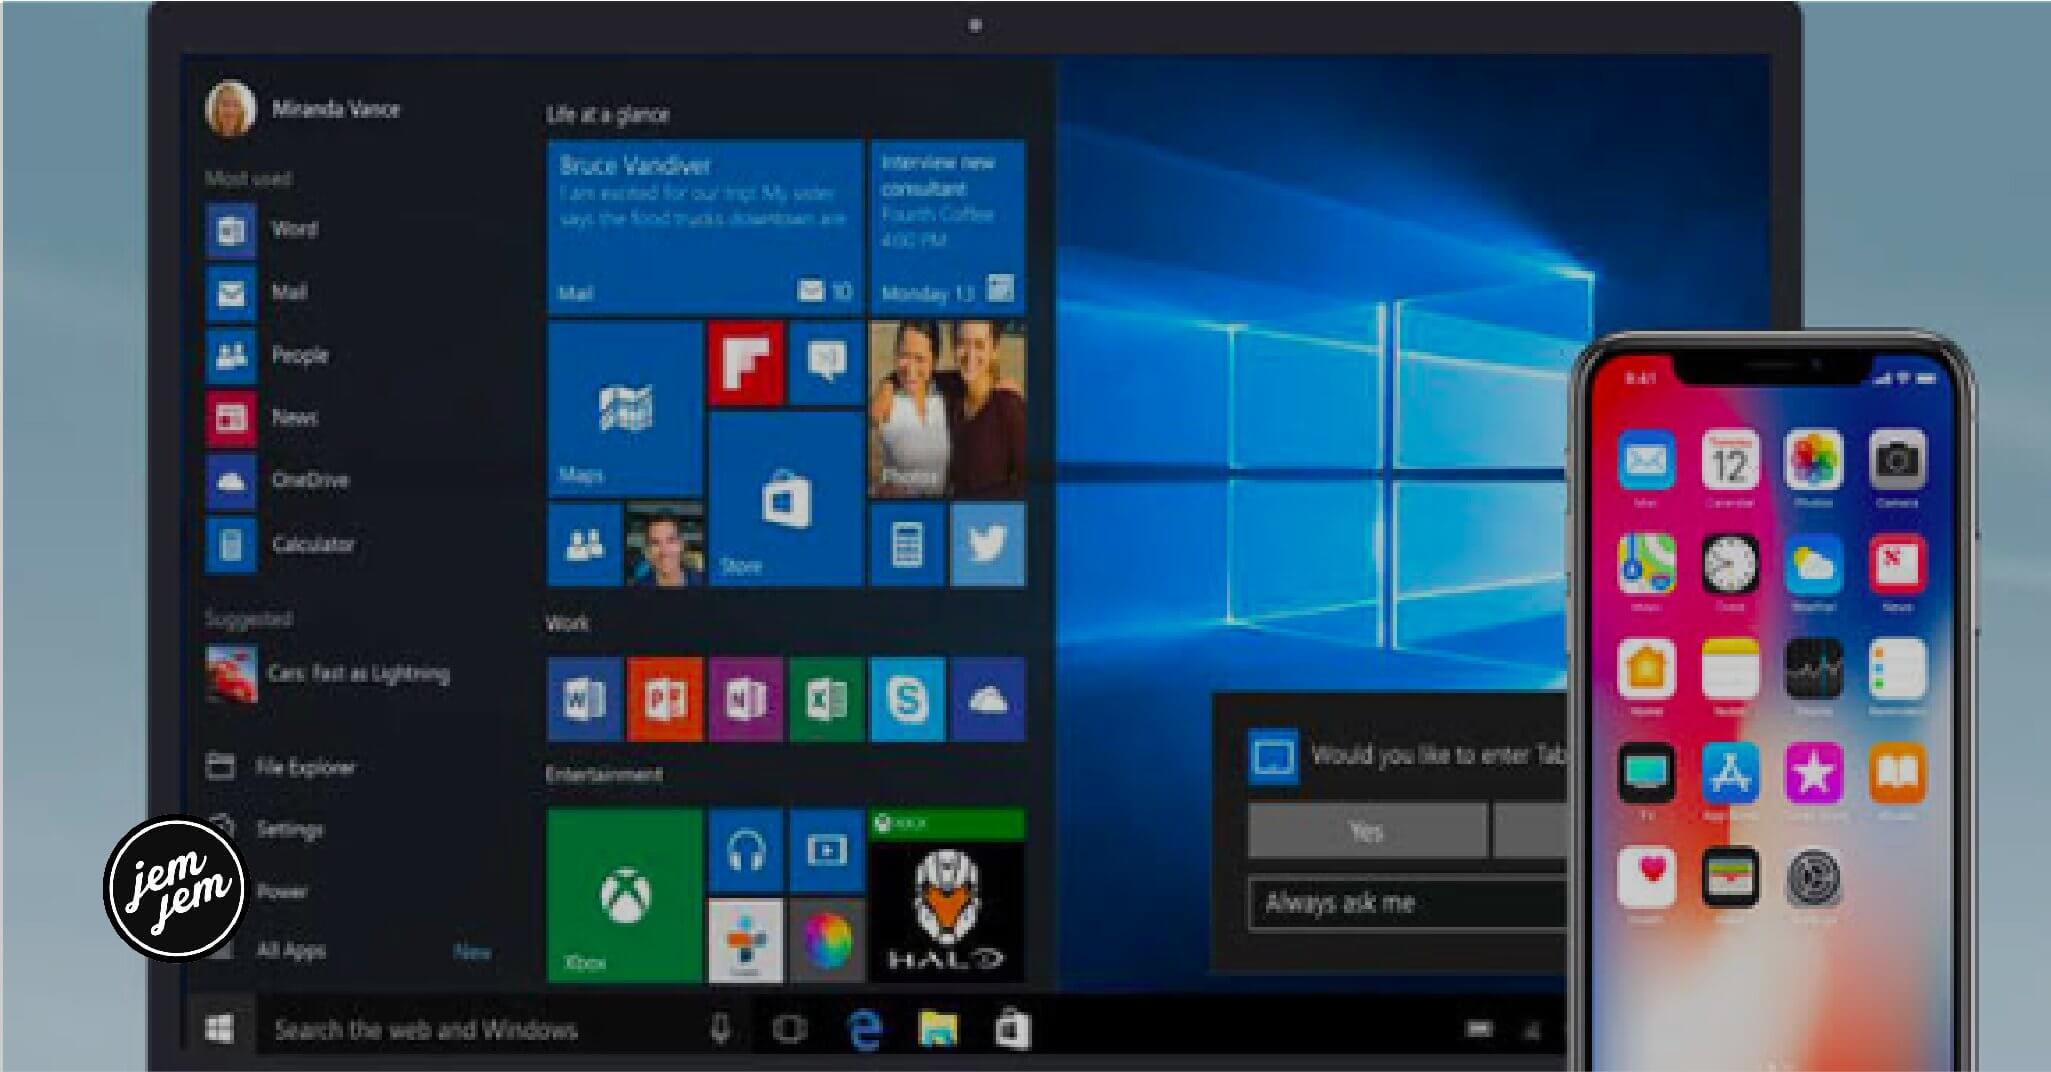This screenshot has height=1072, width=2051.
Task: Click Yes in tablet mode prompt
Action: click(x=1366, y=831)
